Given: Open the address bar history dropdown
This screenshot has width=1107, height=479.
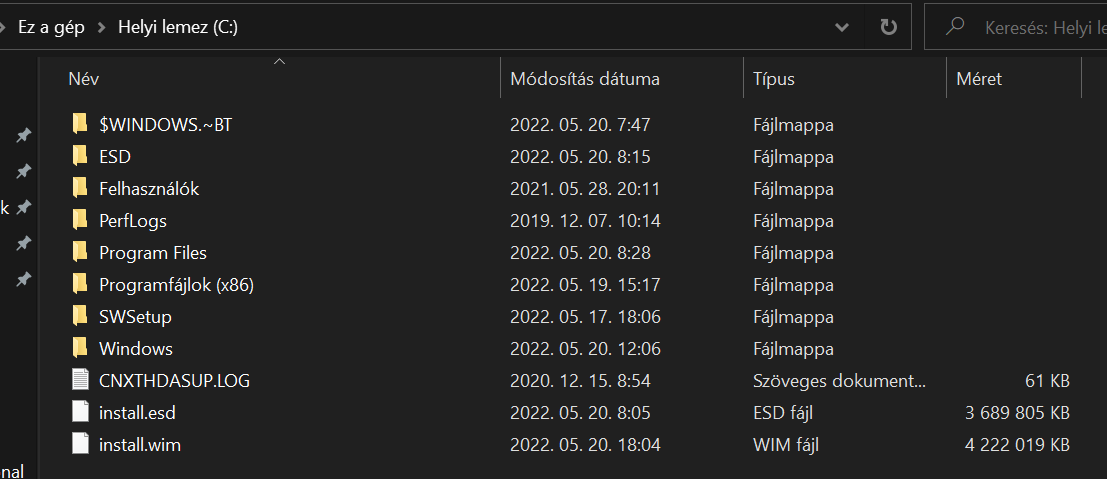Looking at the screenshot, I should pyautogui.click(x=842, y=28).
